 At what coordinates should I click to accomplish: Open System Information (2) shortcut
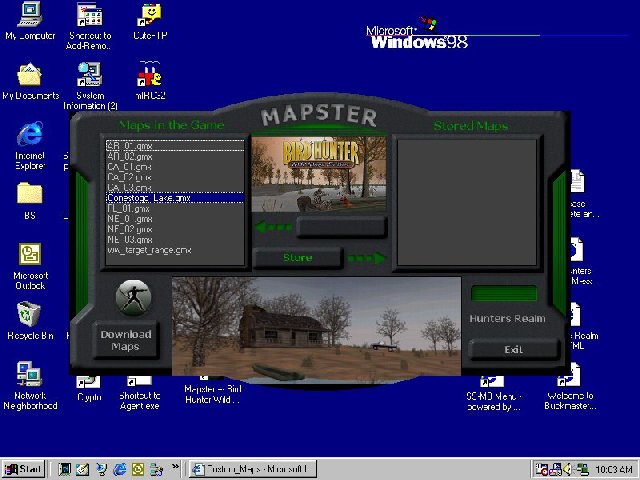(x=90, y=85)
